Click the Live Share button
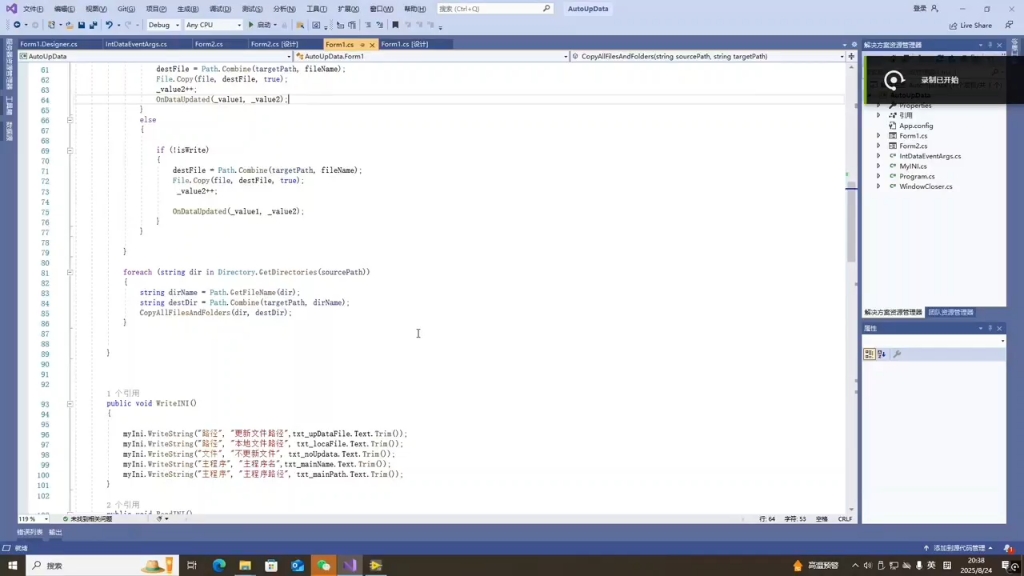 [970, 25]
